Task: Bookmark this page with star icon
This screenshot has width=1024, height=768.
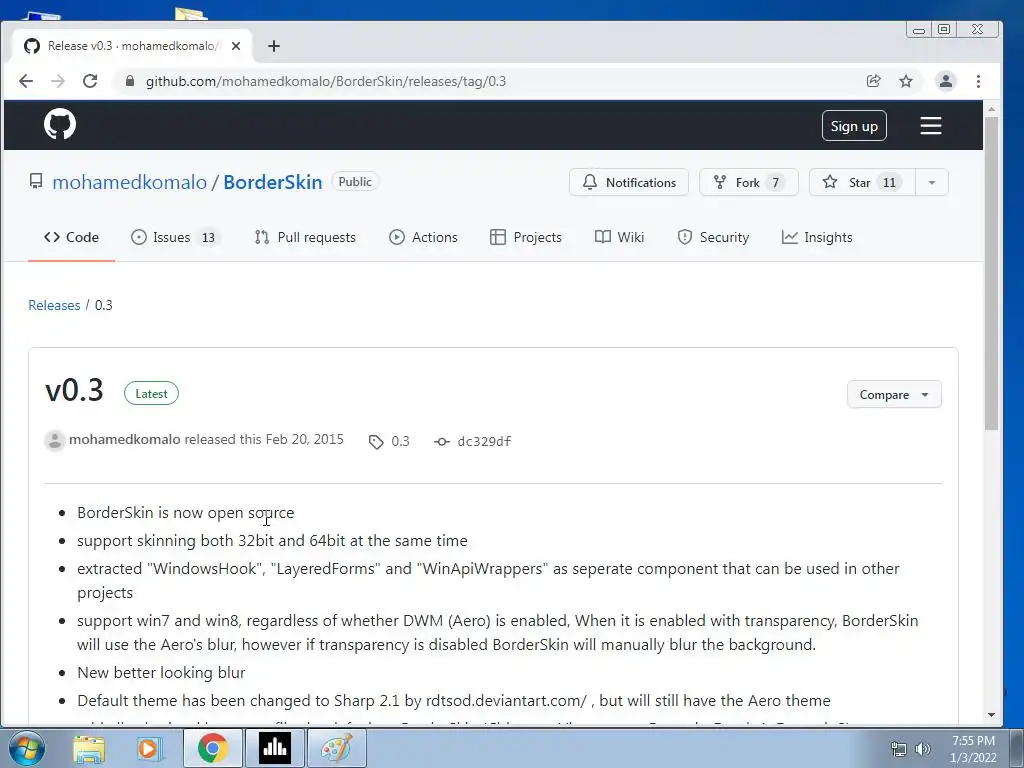Action: click(906, 81)
